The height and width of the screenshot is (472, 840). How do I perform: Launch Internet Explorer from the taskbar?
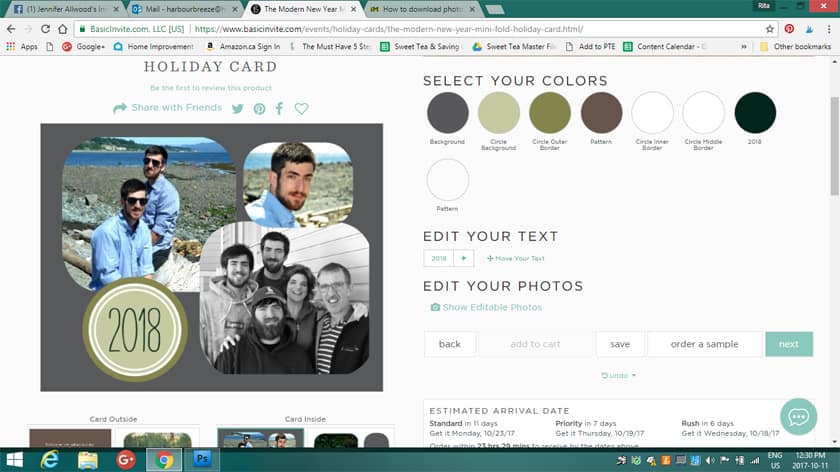pyautogui.click(x=50, y=460)
